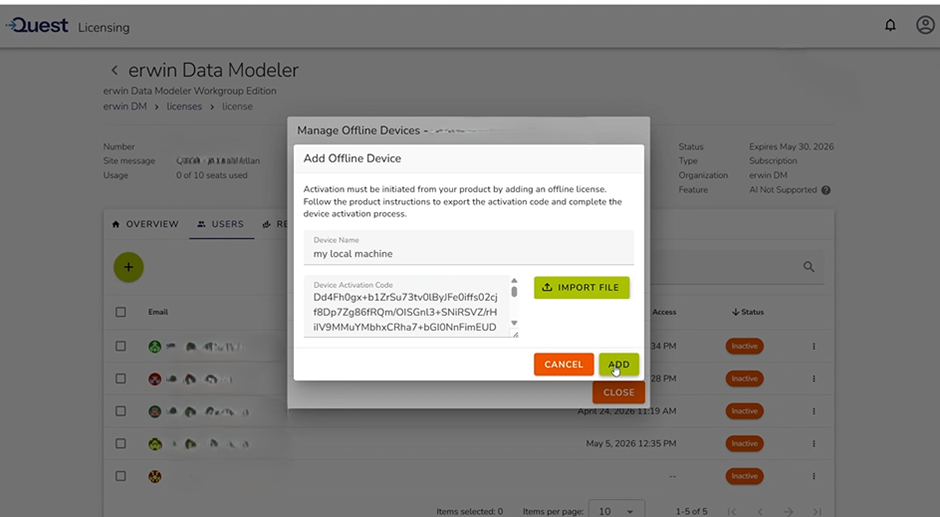This screenshot has width=940, height=517.
Task: Open the row menu for the May 5 user
Action: pos(814,443)
